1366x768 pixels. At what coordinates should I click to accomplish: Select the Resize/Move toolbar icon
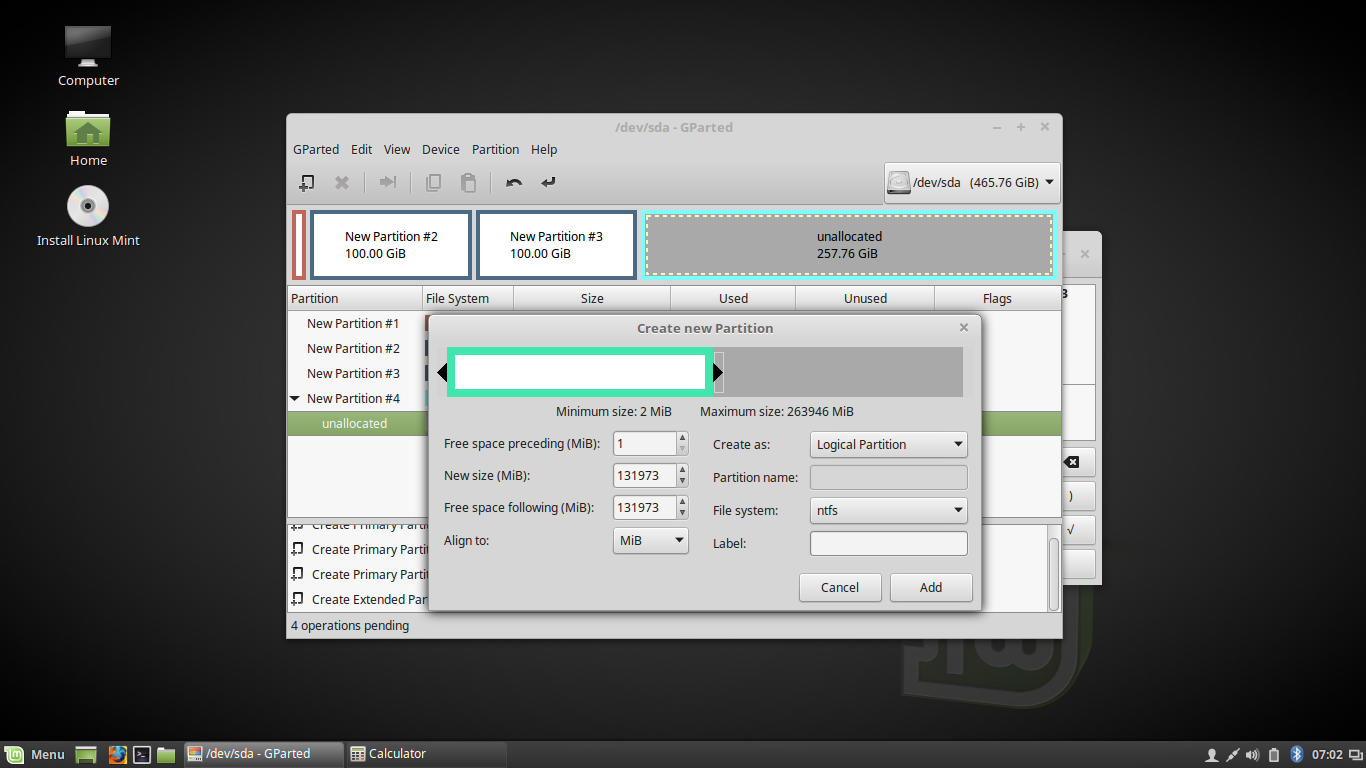tap(388, 182)
